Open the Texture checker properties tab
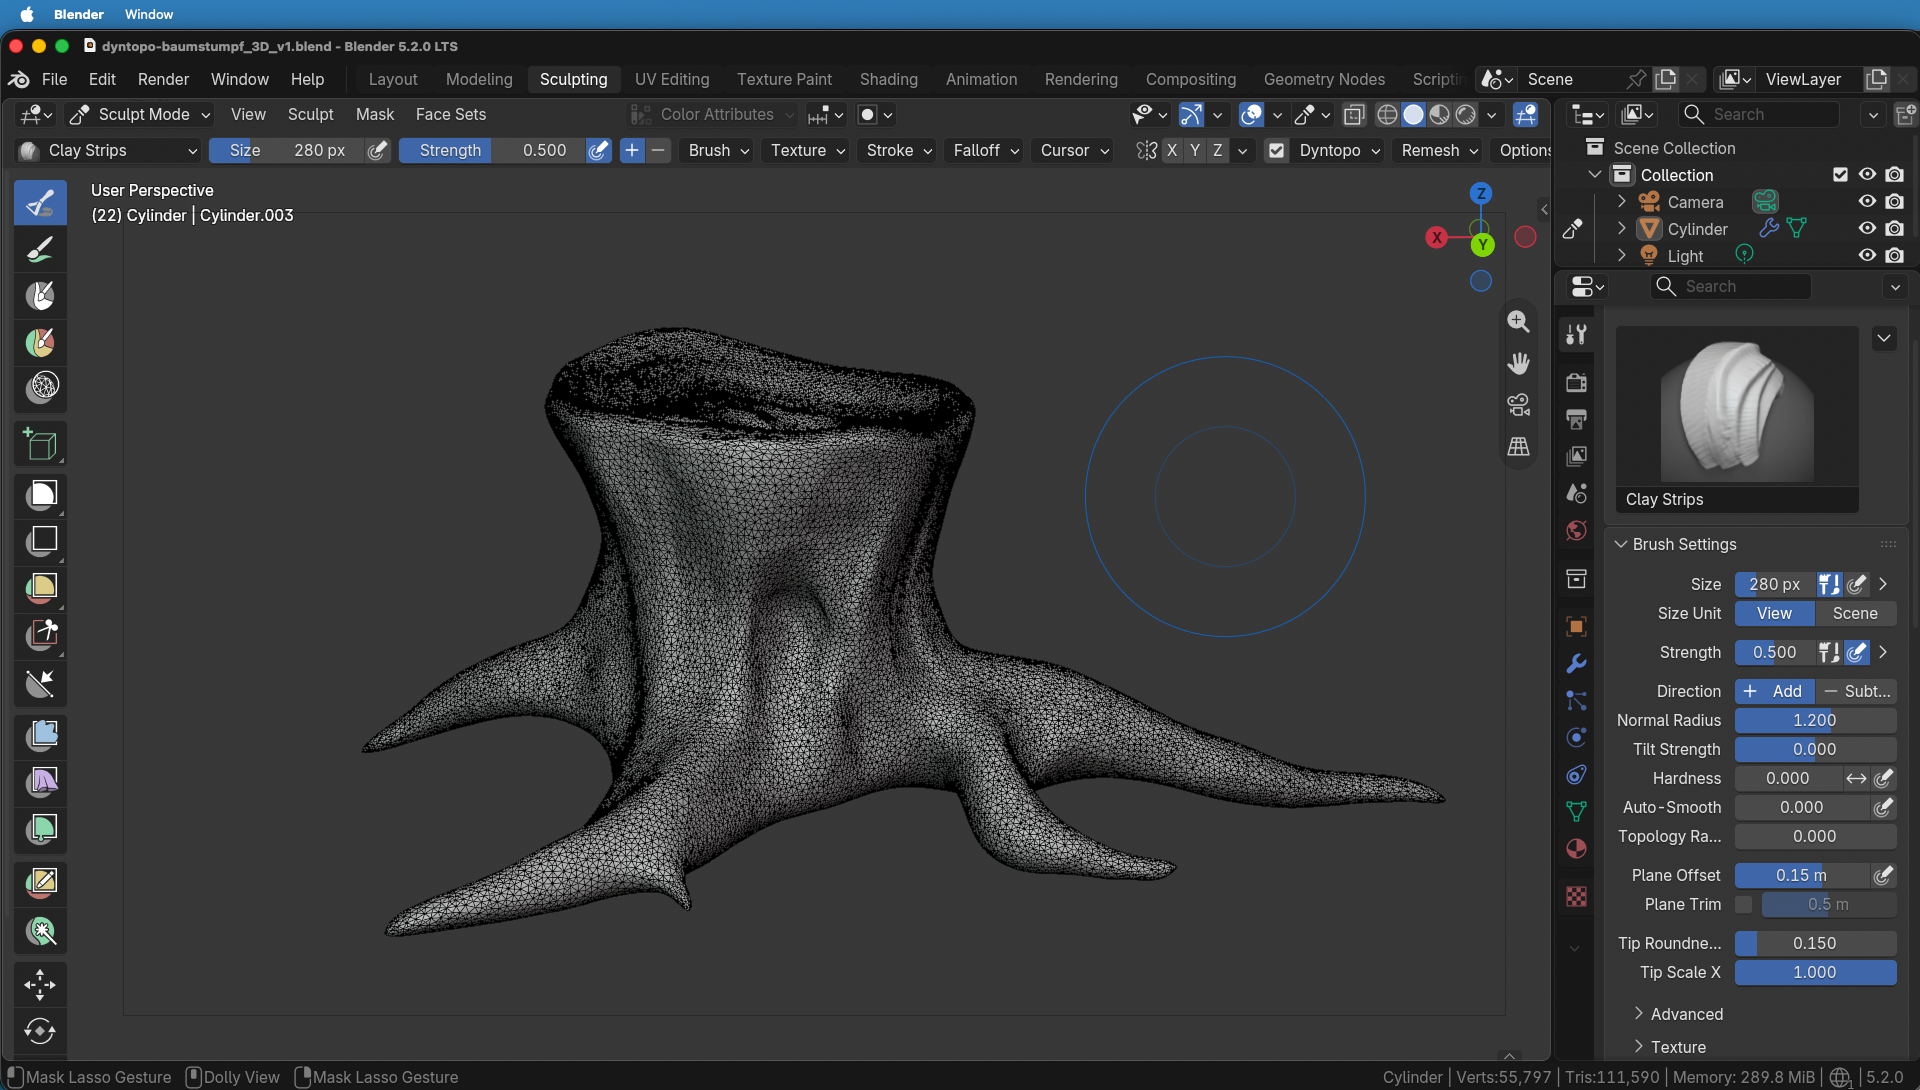This screenshot has height=1090, width=1920. click(1577, 897)
